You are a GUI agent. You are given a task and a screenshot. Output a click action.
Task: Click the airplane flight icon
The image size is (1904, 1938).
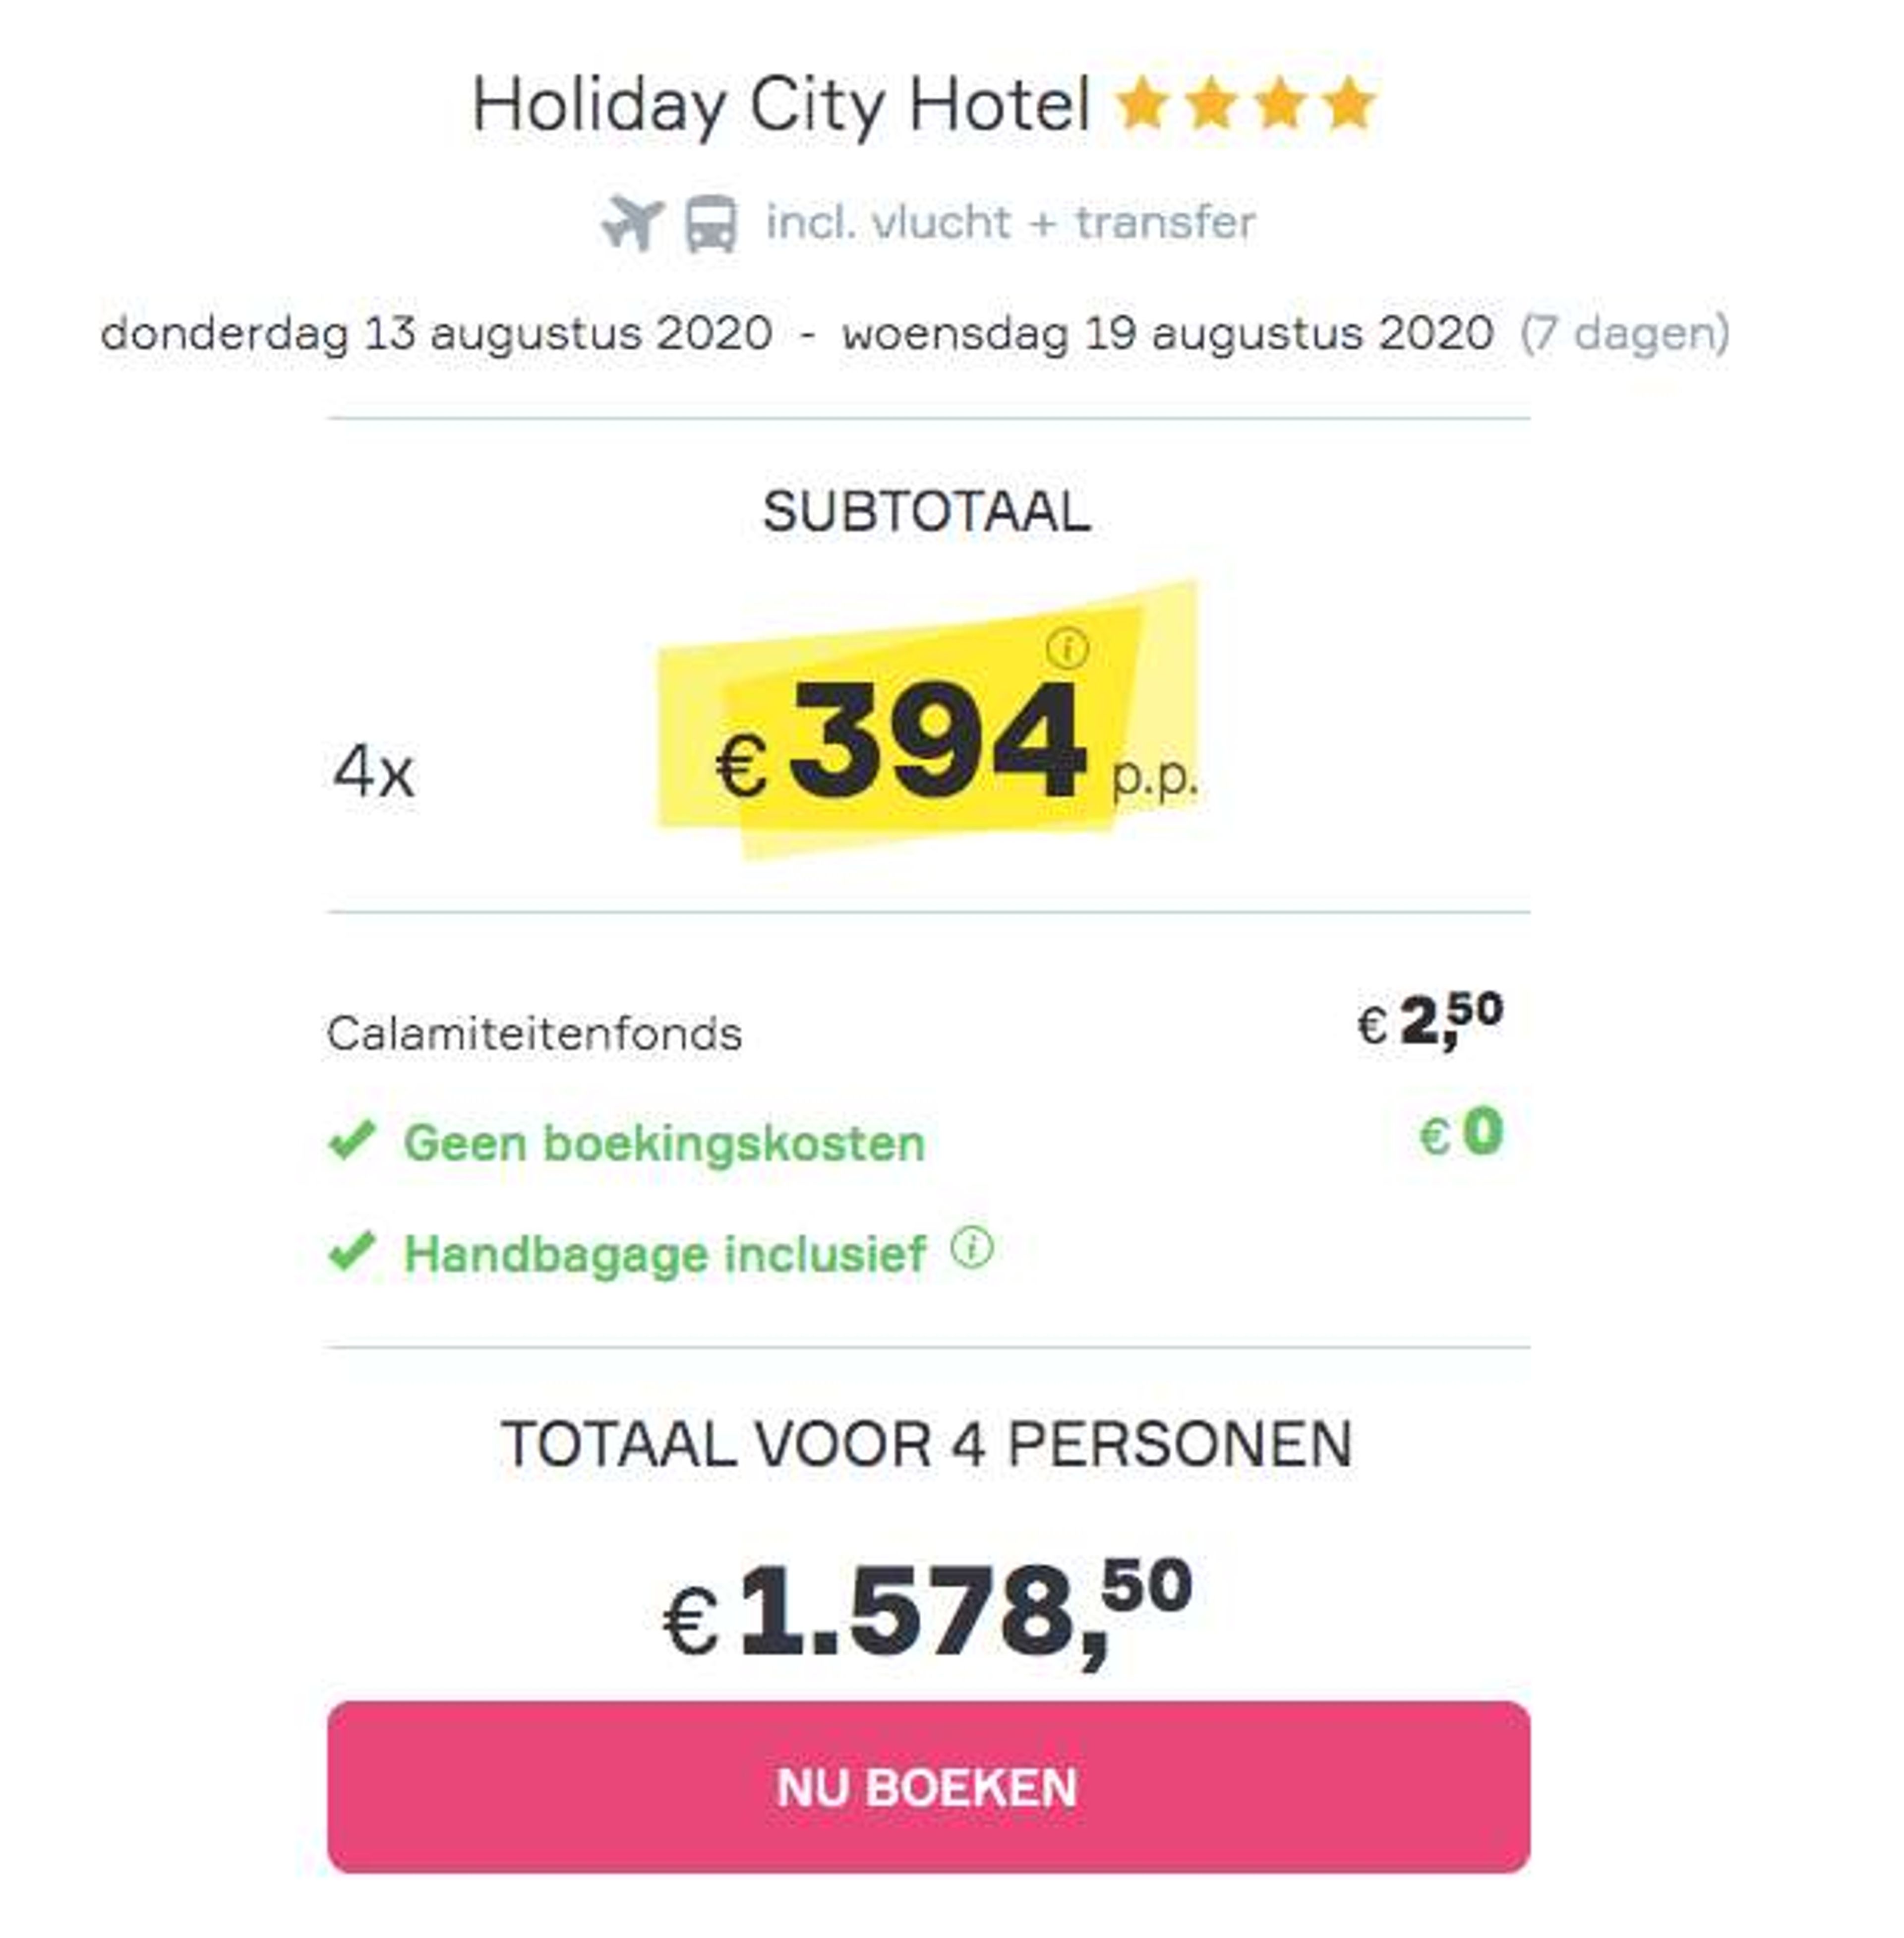pyautogui.click(x=632, y=222)
